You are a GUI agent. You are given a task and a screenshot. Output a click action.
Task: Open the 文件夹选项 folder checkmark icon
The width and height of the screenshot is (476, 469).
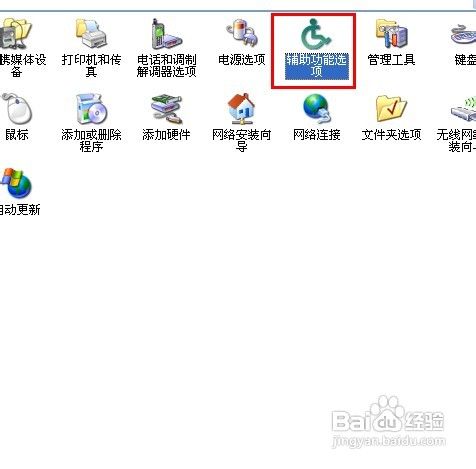(x=391, y=109)
